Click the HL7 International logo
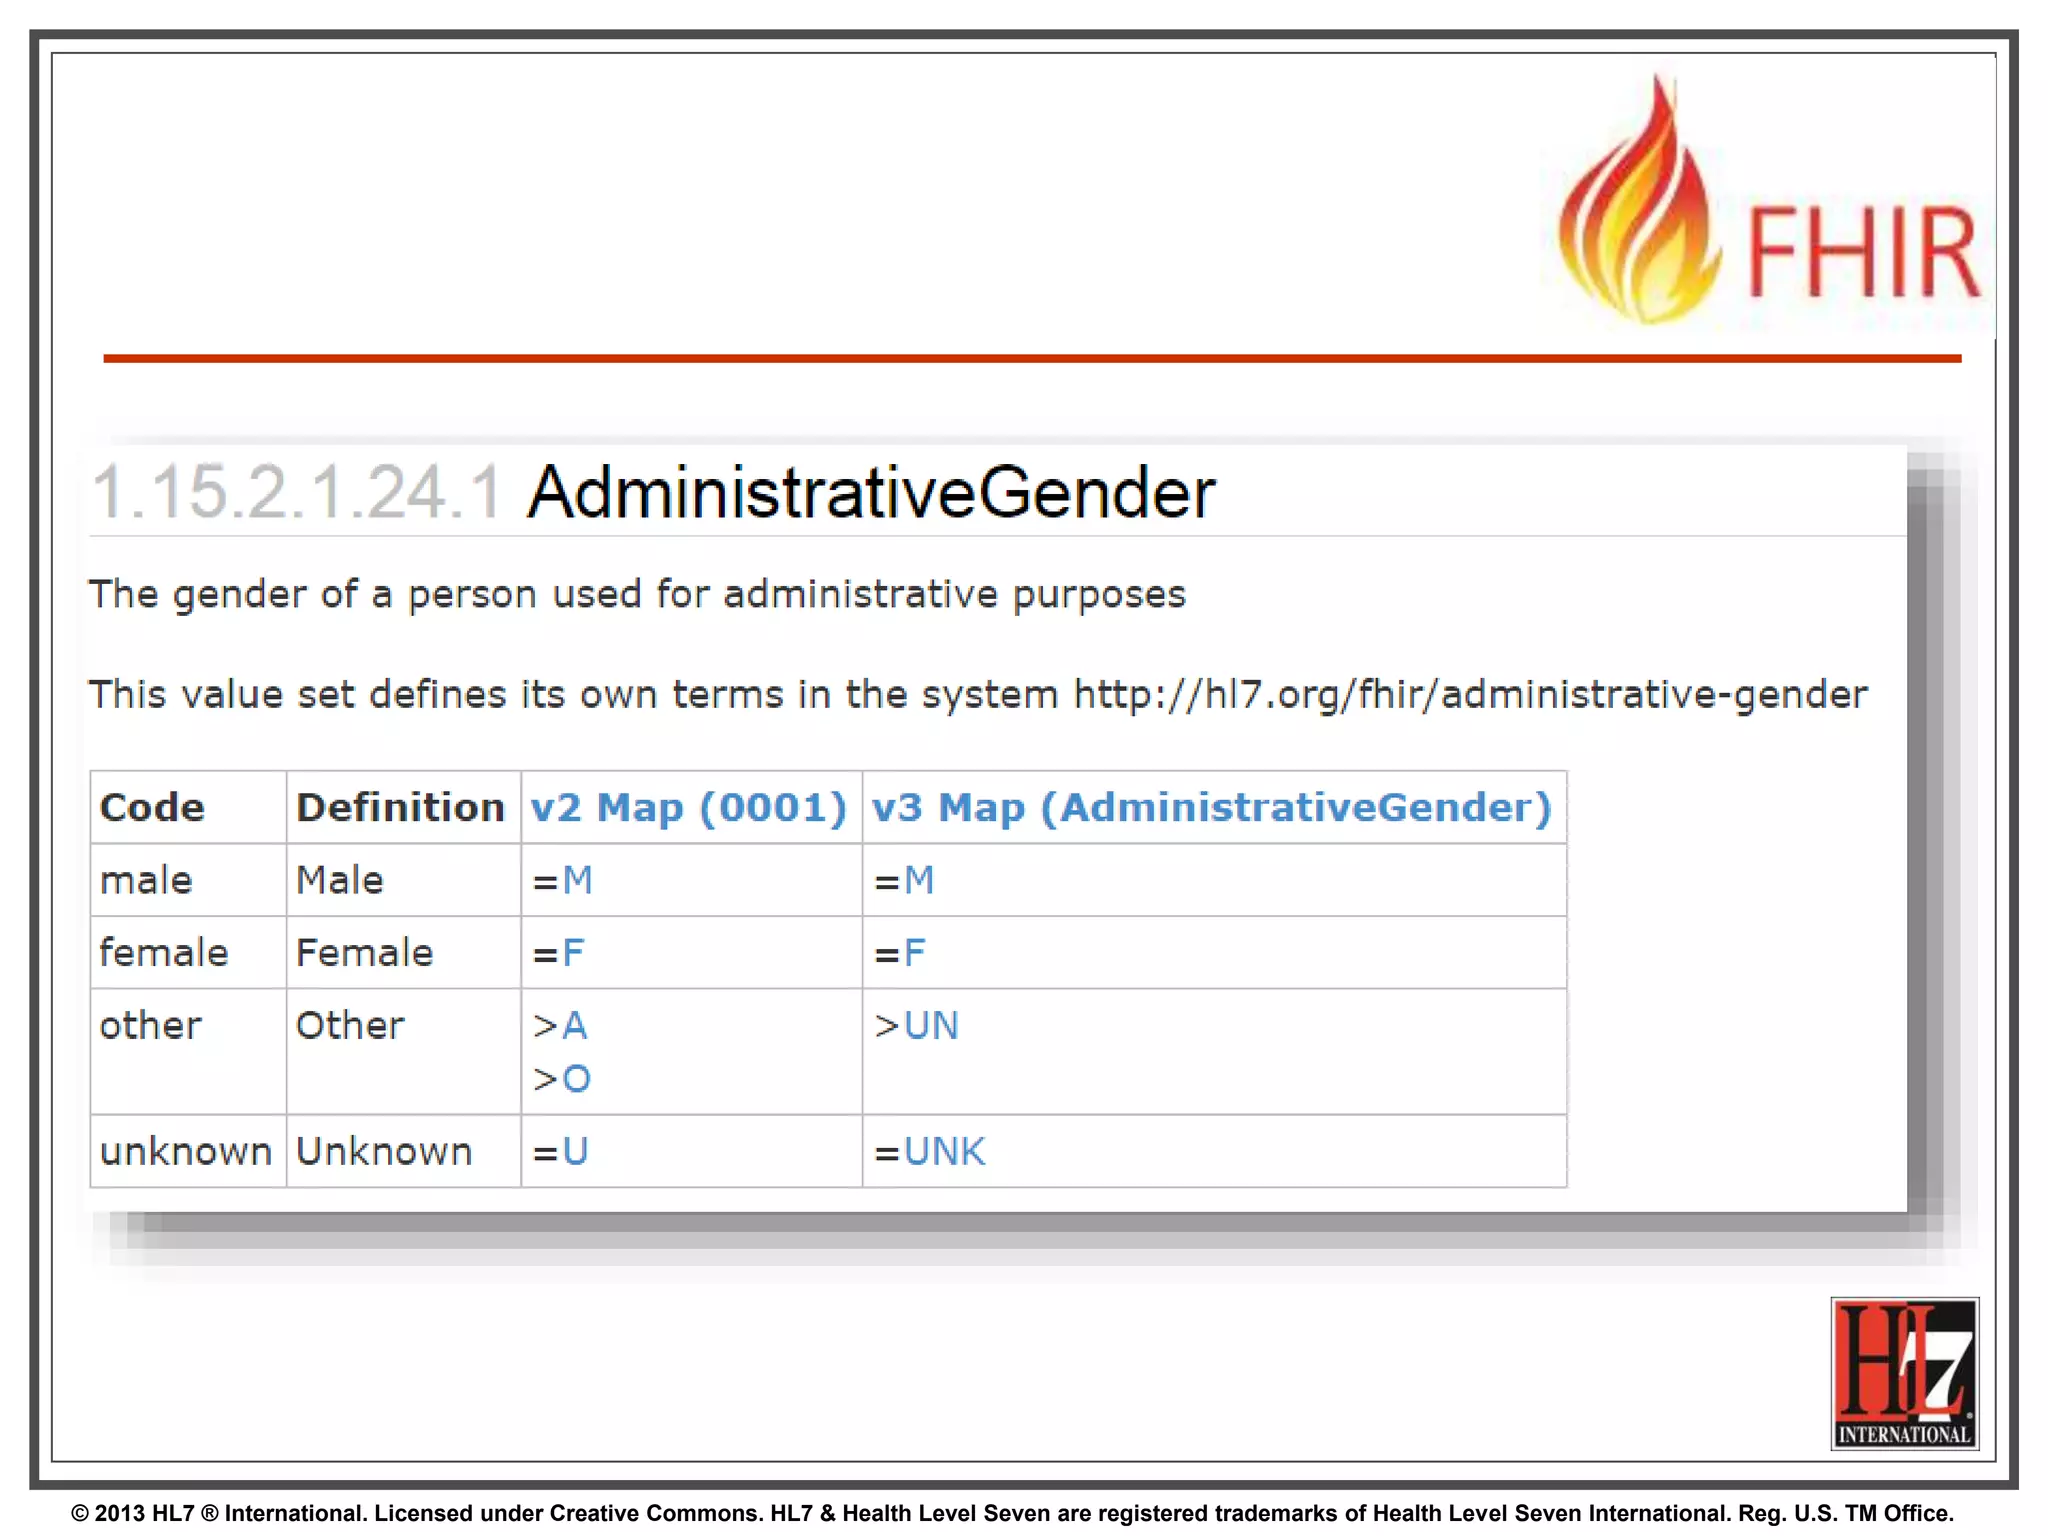The image size is (2048, 1536). point(1904,1372)
